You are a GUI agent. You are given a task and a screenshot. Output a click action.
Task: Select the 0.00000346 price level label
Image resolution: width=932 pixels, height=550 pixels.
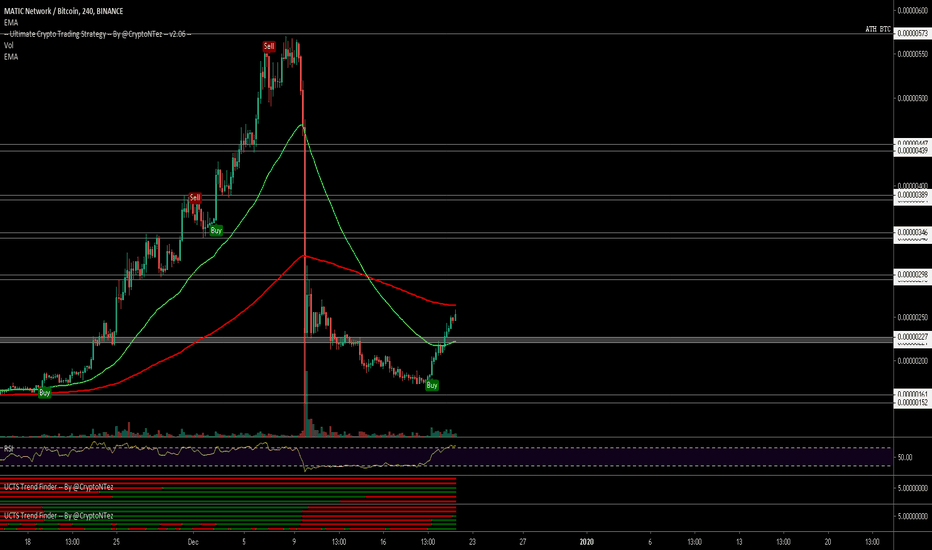pos(912,232)
